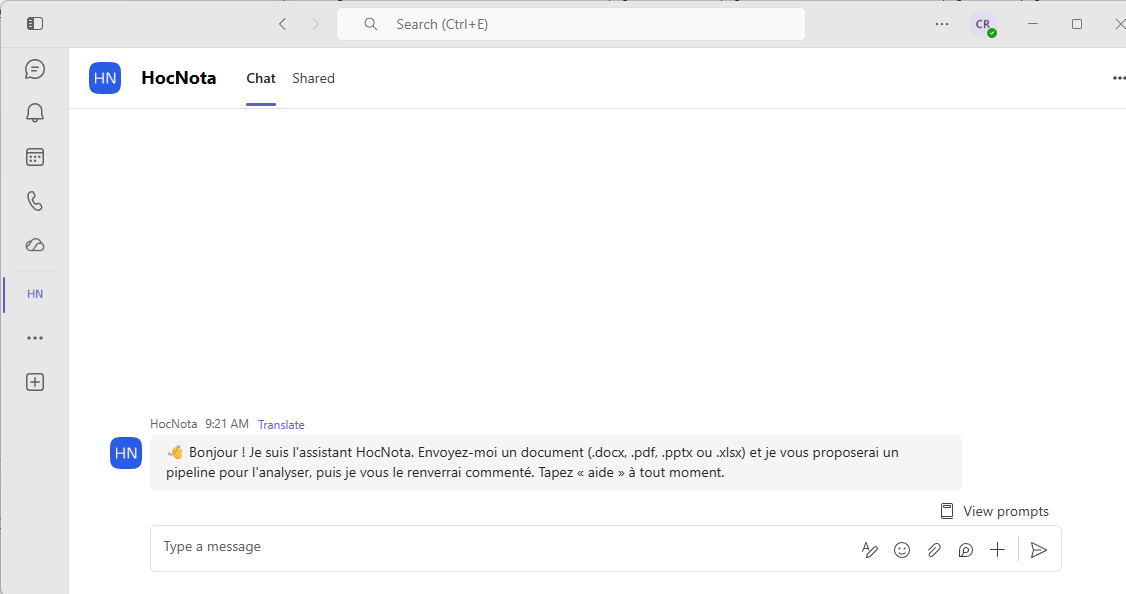The image size is (1126, 594).
Task: Attach a file with the paperclip
Action: tap(934, 550)
